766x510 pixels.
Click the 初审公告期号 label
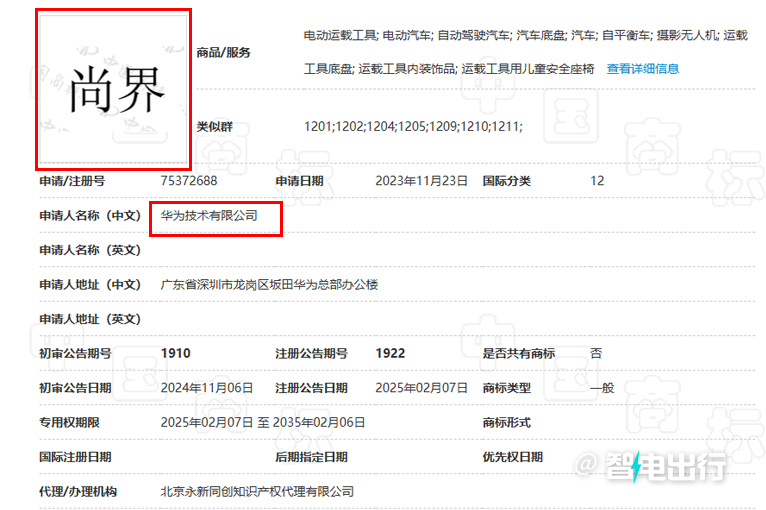click(75, 353)
